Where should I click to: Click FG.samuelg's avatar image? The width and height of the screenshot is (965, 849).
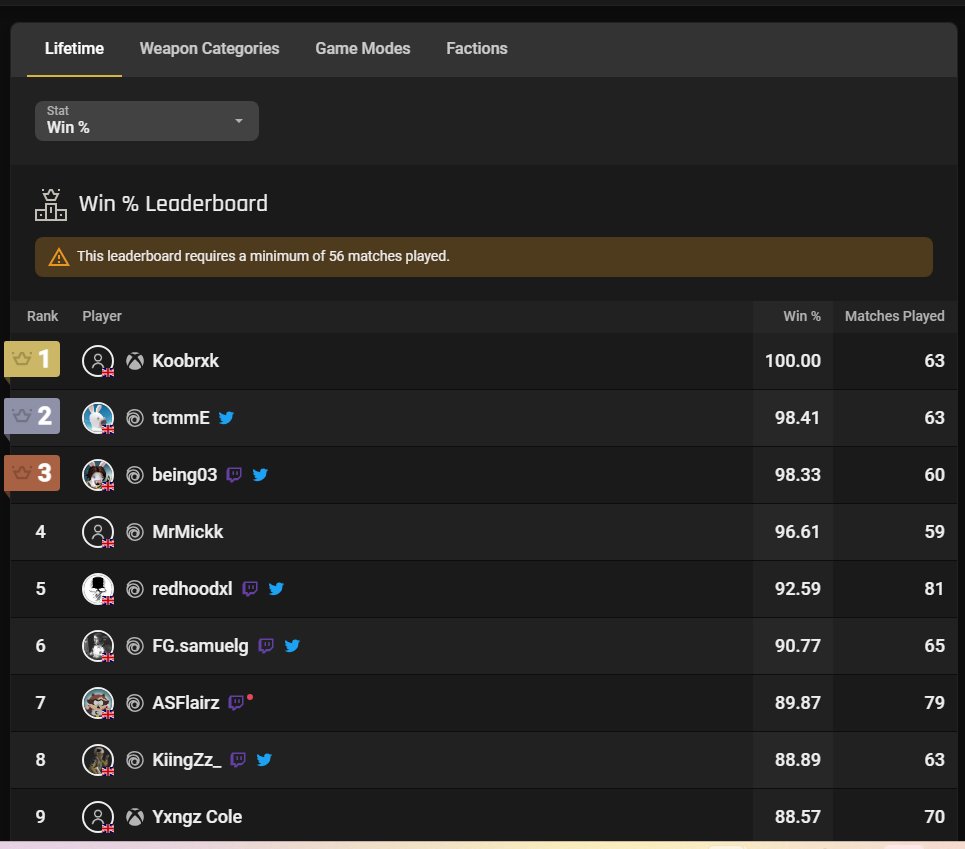pos(98,646)
